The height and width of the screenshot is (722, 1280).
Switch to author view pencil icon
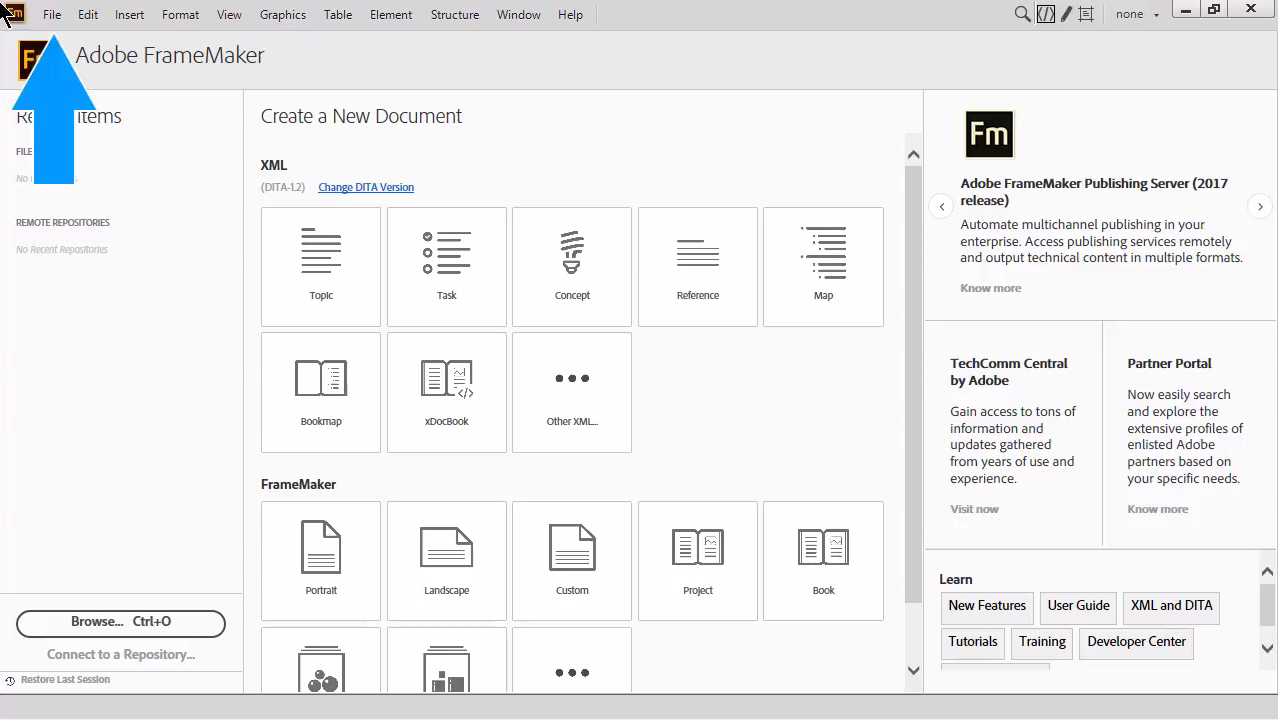(x=1066, y=14)
